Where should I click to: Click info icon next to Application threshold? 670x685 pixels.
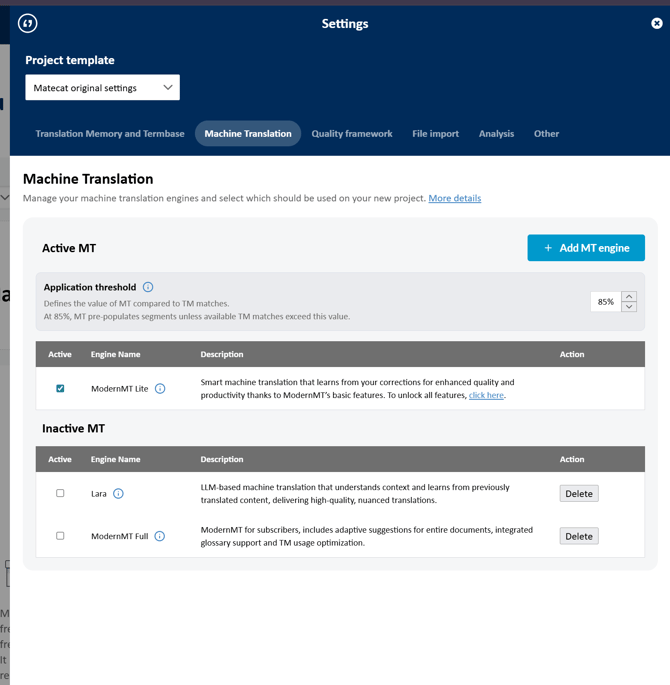coord(148,287)
